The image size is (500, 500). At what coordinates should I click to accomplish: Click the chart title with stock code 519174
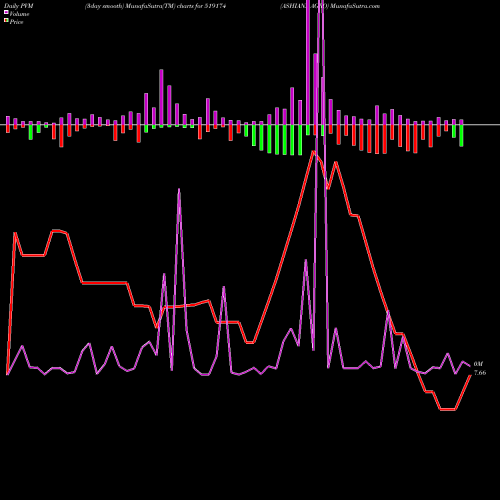(155, 6)
